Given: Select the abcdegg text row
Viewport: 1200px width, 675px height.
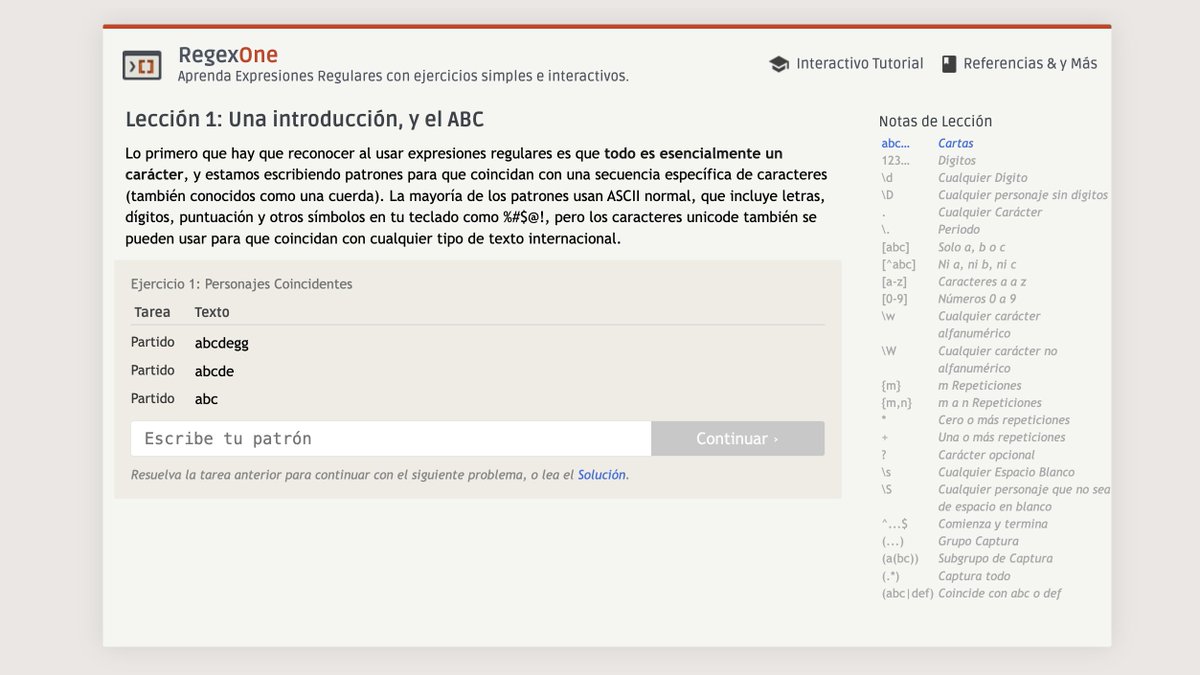Looking at the screenshot, I should coord(221,341).
